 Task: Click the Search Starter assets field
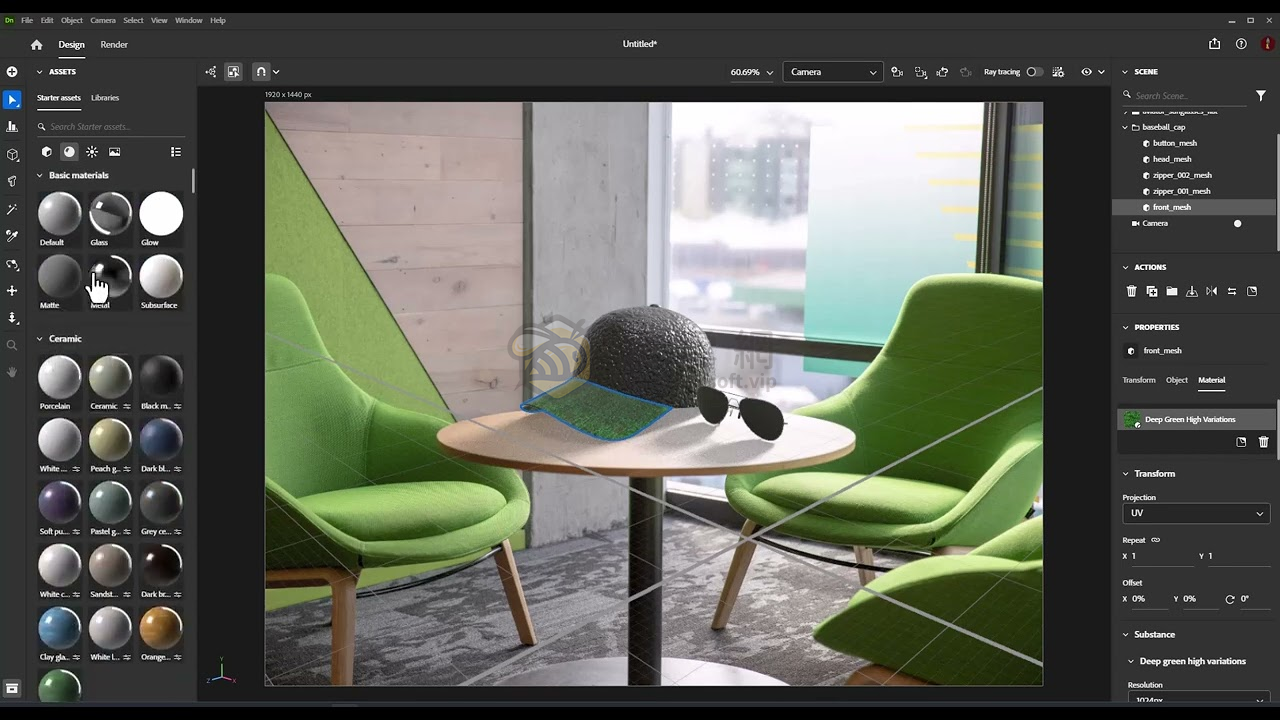pos(110,127)
